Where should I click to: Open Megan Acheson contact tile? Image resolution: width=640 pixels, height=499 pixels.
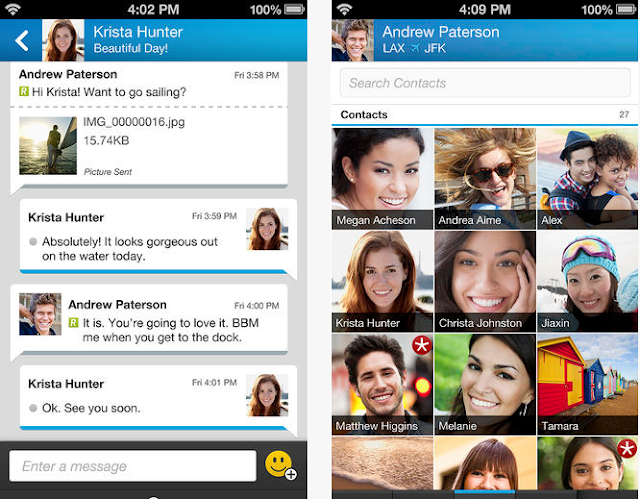tap(382, 178)
